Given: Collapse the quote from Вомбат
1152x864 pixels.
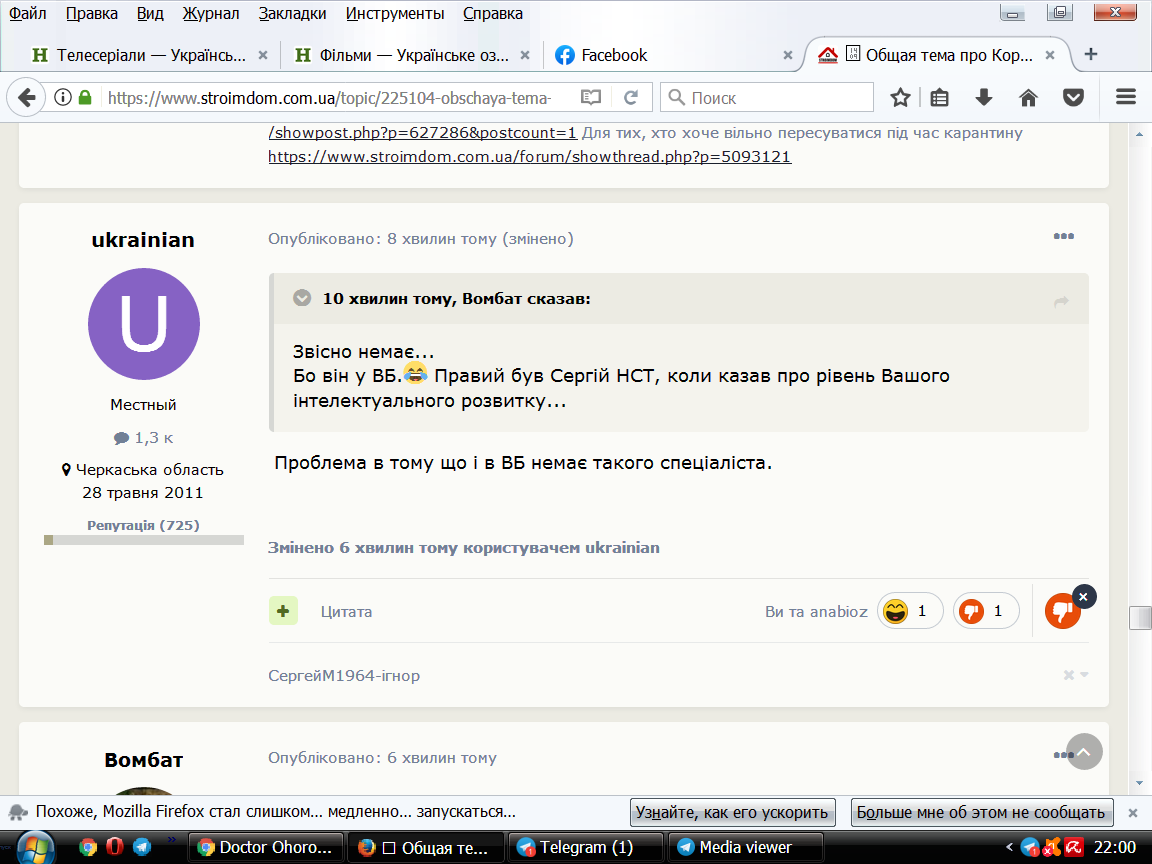Looking at the screenshot, I should (302, 298).
